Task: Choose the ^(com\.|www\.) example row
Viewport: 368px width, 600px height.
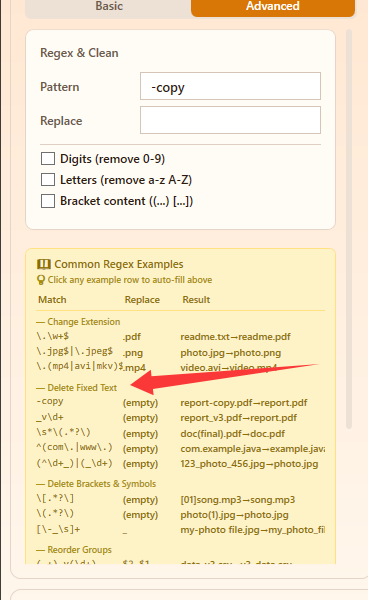Action: pos(181,448)
